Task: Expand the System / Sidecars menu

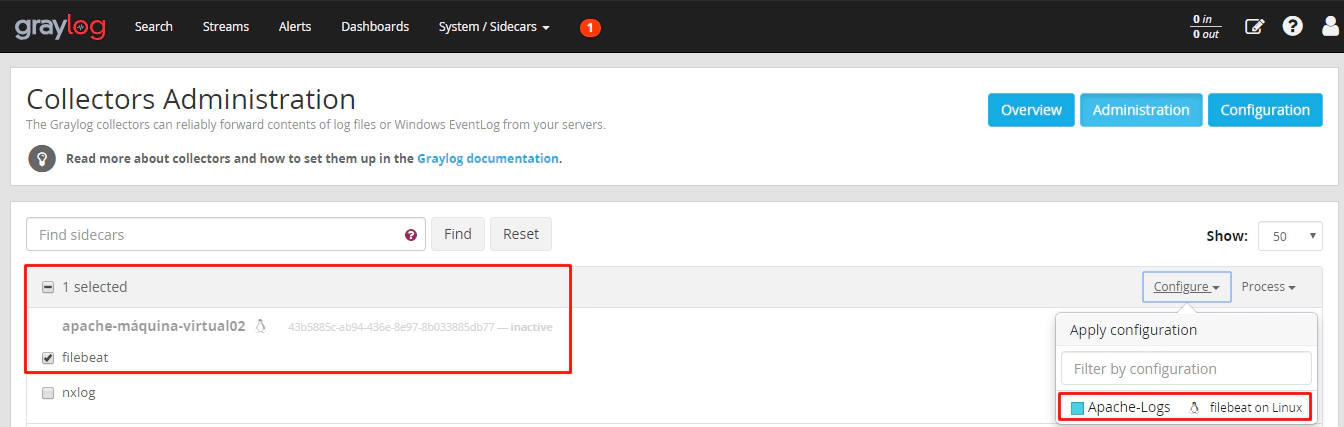Action: point(494,27)
